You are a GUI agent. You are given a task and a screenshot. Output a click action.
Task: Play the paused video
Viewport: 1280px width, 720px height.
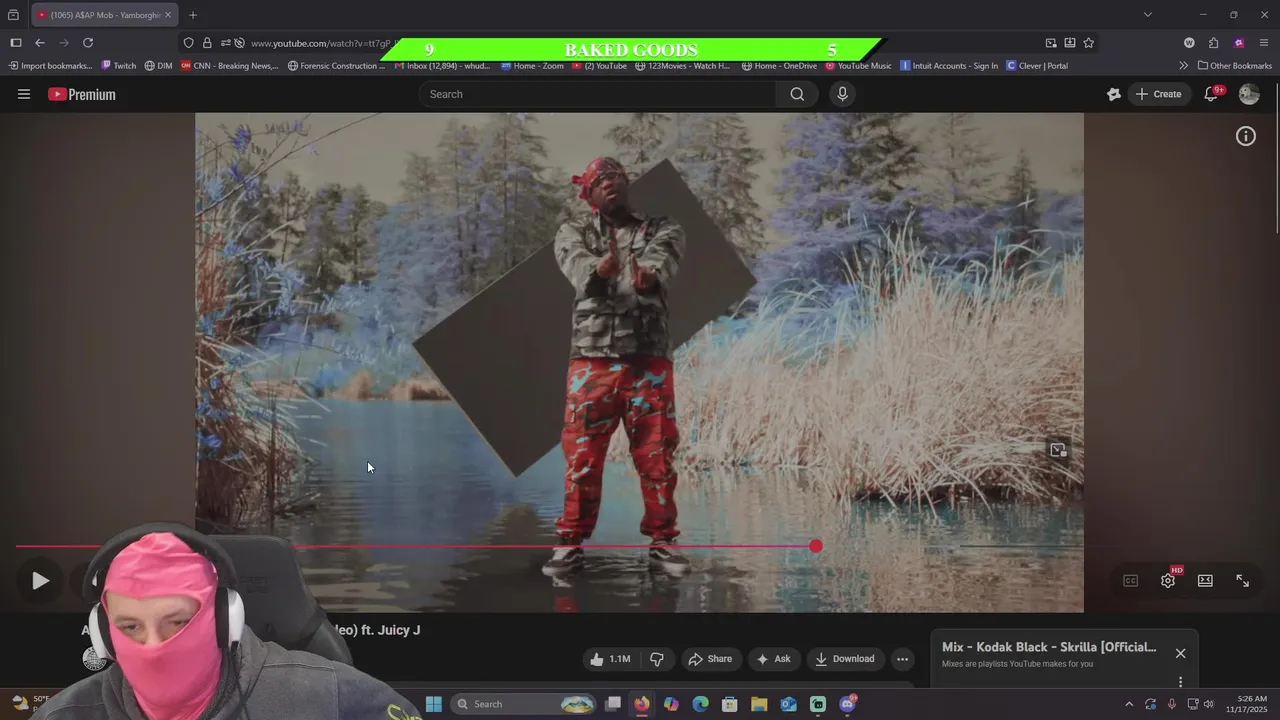point(40,581)
